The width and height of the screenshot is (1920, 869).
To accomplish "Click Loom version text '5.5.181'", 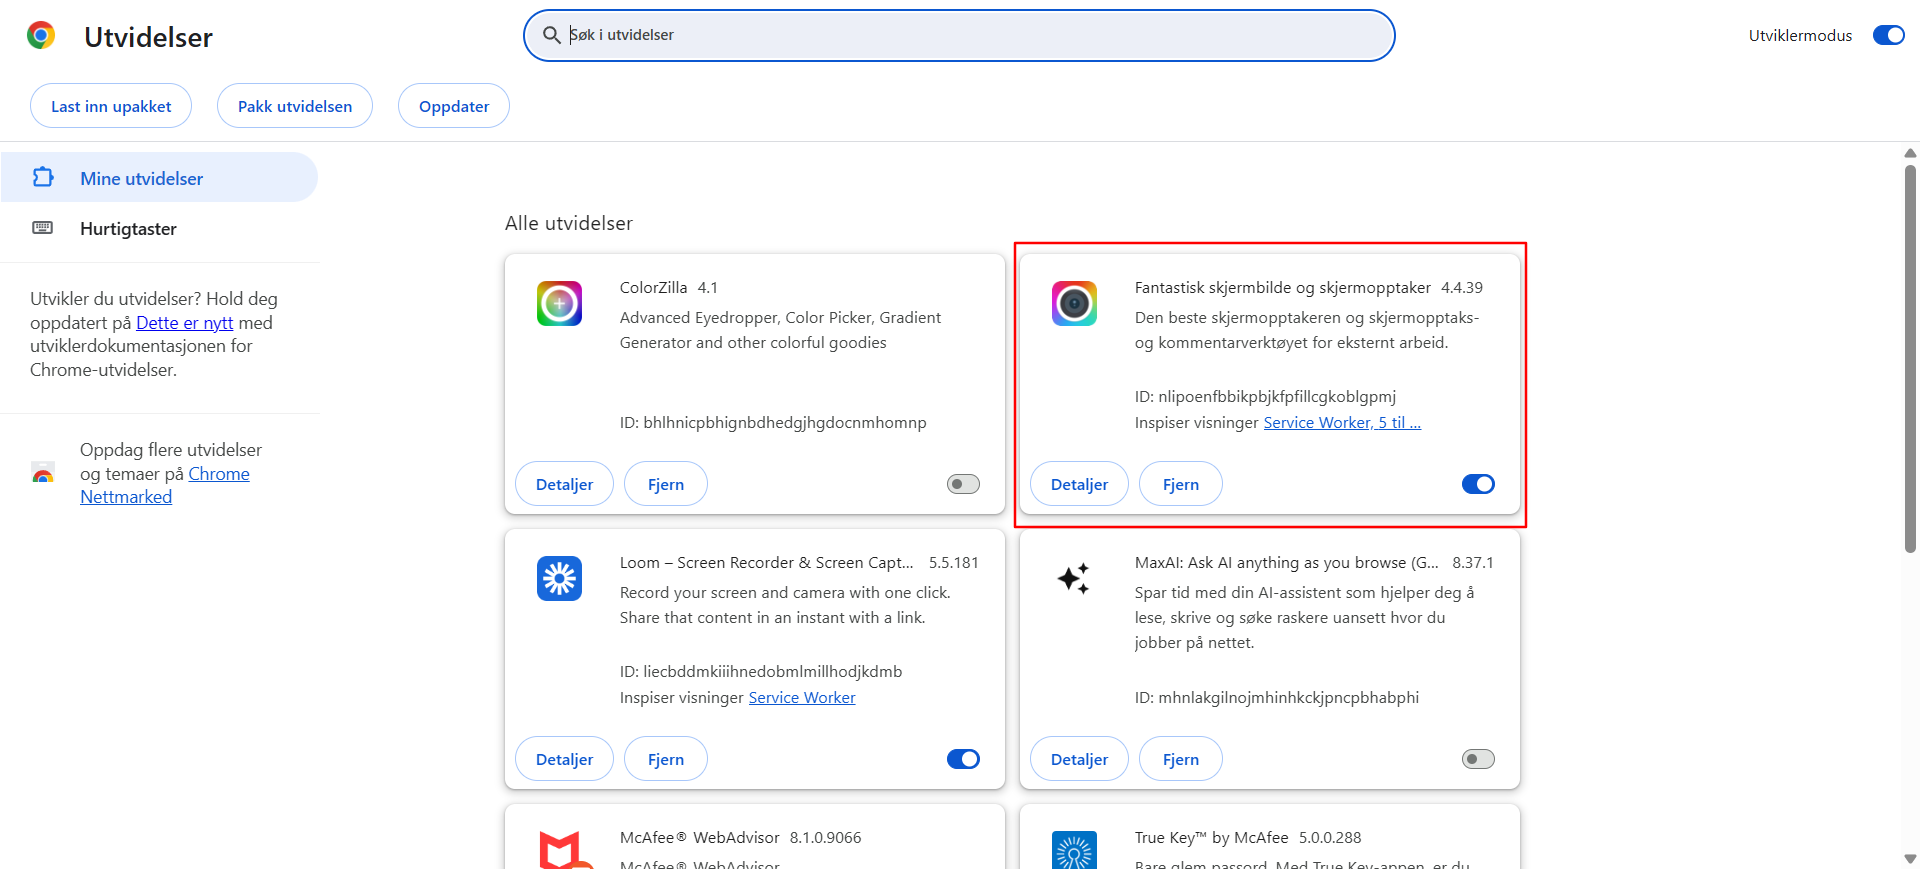I will tap(954, 563).
